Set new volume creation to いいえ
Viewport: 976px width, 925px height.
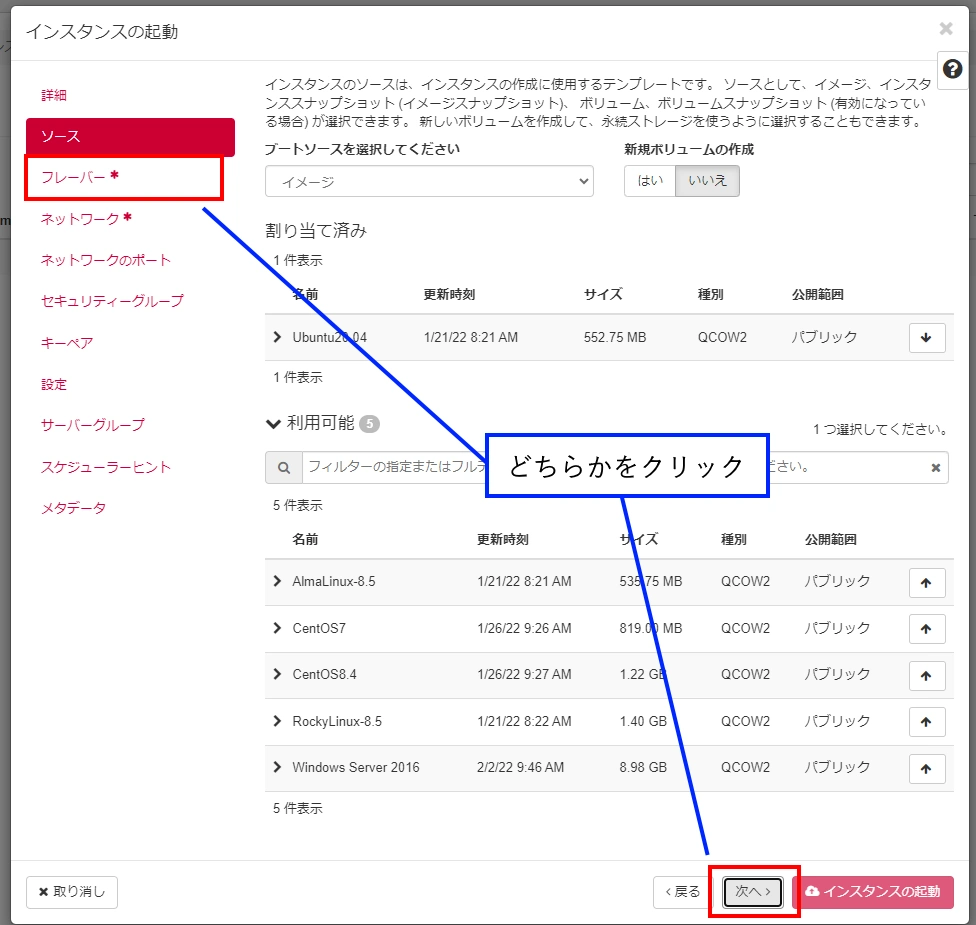(707, 181)
